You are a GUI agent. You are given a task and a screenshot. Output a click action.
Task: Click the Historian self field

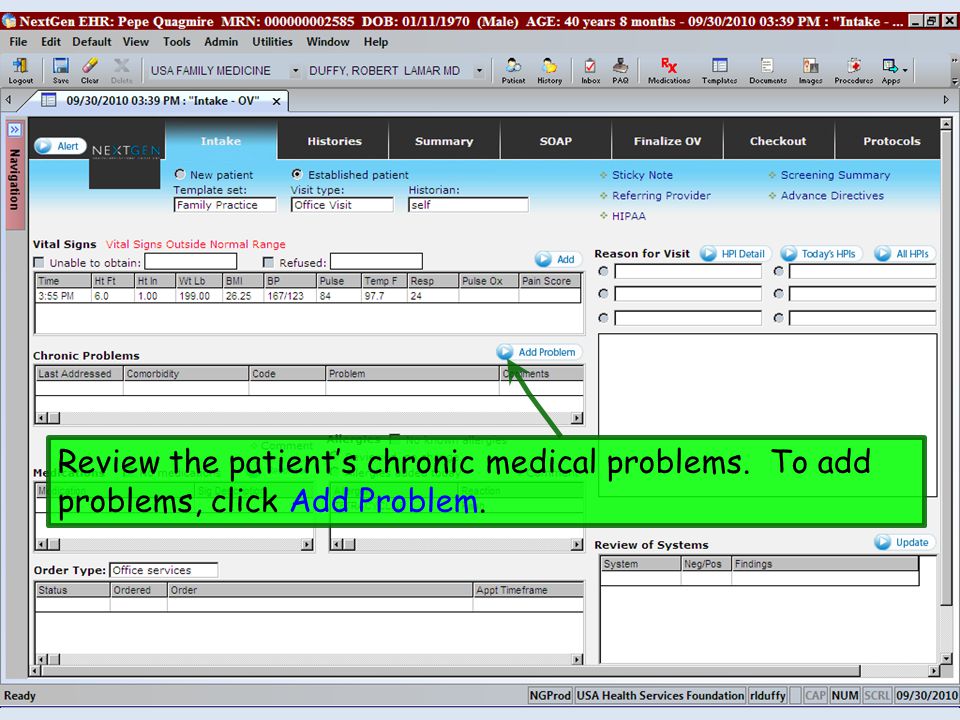[x=468, y=205]
